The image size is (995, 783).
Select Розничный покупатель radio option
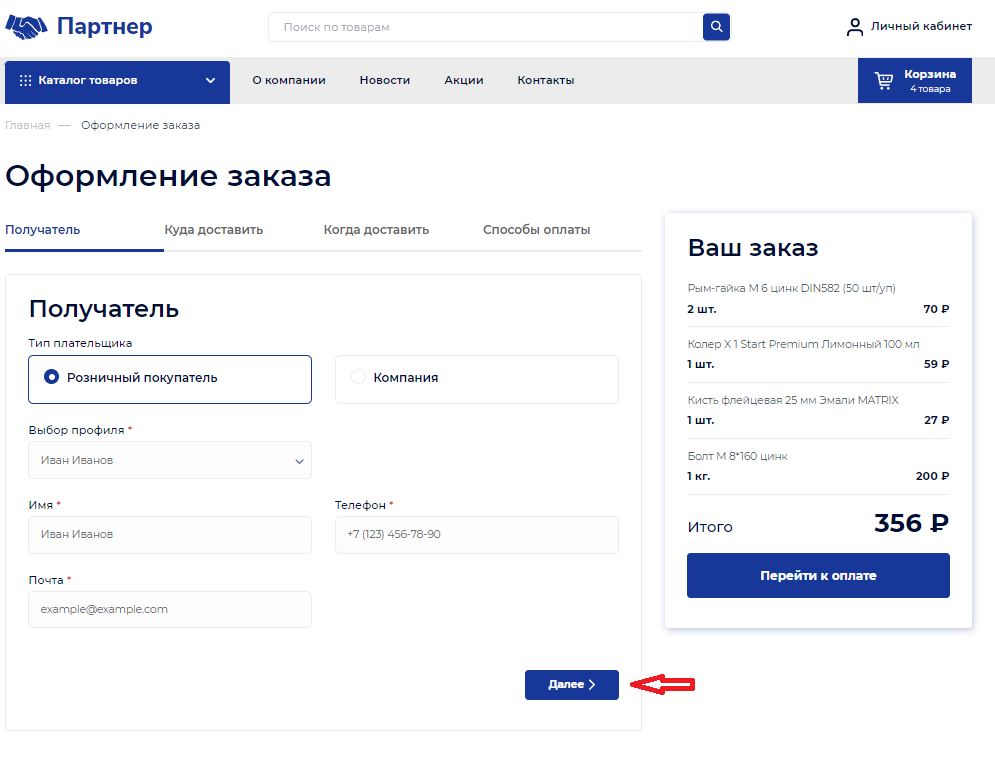[53, 378]
